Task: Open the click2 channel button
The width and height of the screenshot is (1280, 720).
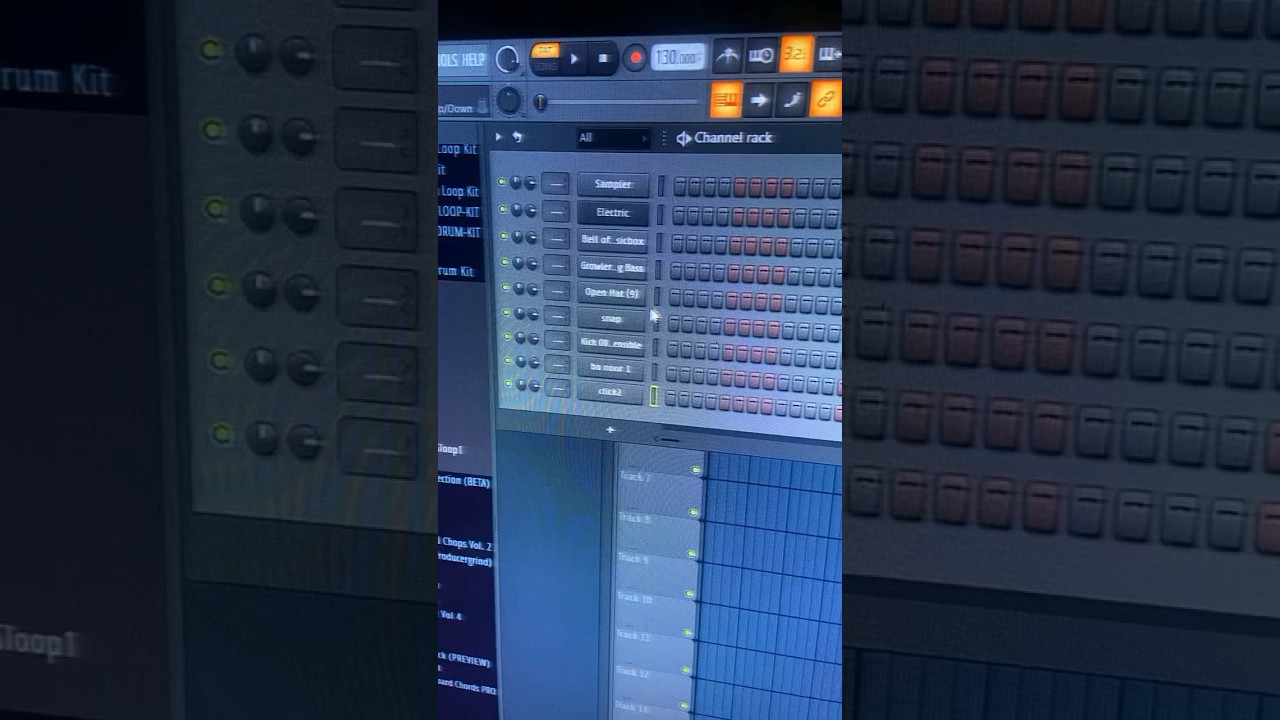Action: (610, 392)
